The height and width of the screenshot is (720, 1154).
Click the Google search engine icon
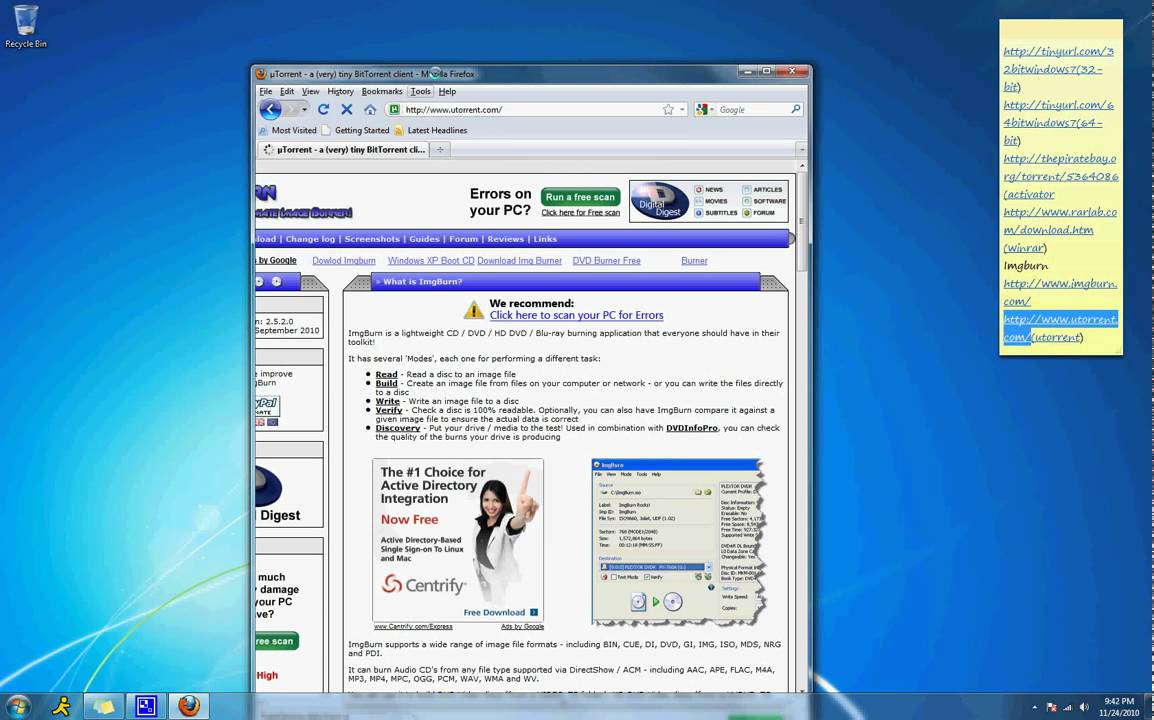(701, 109)
